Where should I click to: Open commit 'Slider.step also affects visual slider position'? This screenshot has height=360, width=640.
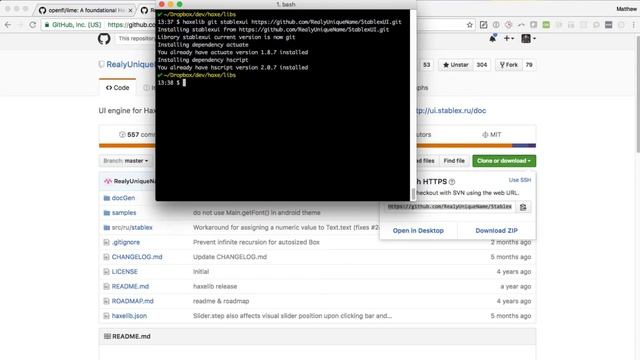(x=292, y=316)
